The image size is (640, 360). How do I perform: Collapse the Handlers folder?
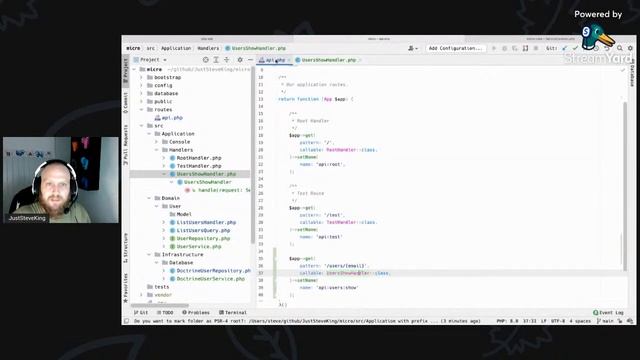click(157, 150)
